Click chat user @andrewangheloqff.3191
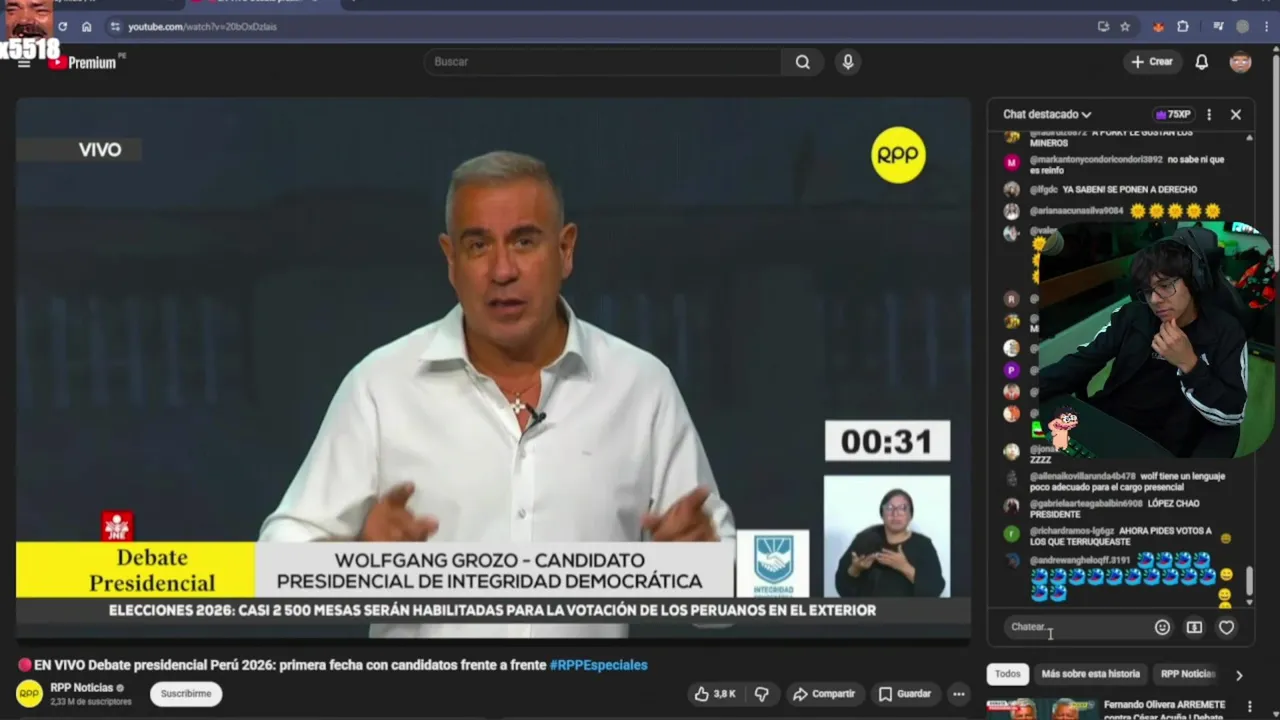This screenshot has height=720, width=1280. (1080, 560)
